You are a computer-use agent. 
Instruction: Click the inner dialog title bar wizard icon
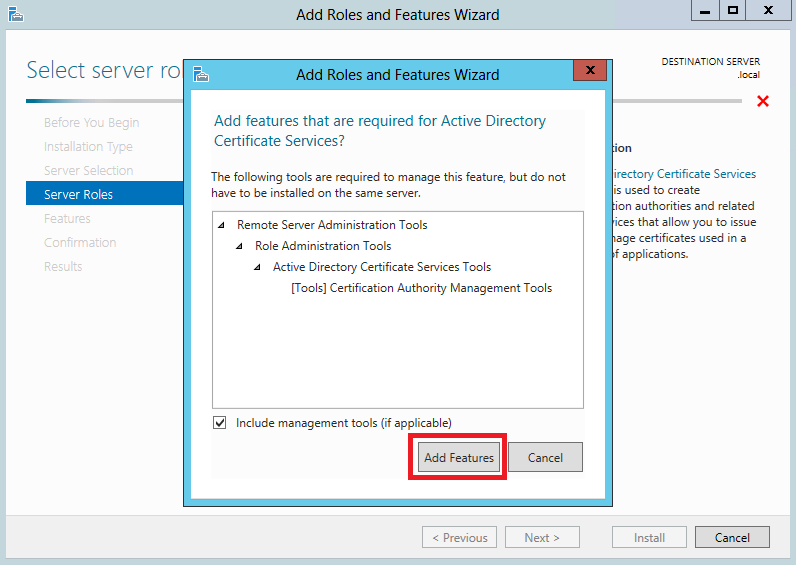coord(201,74)
